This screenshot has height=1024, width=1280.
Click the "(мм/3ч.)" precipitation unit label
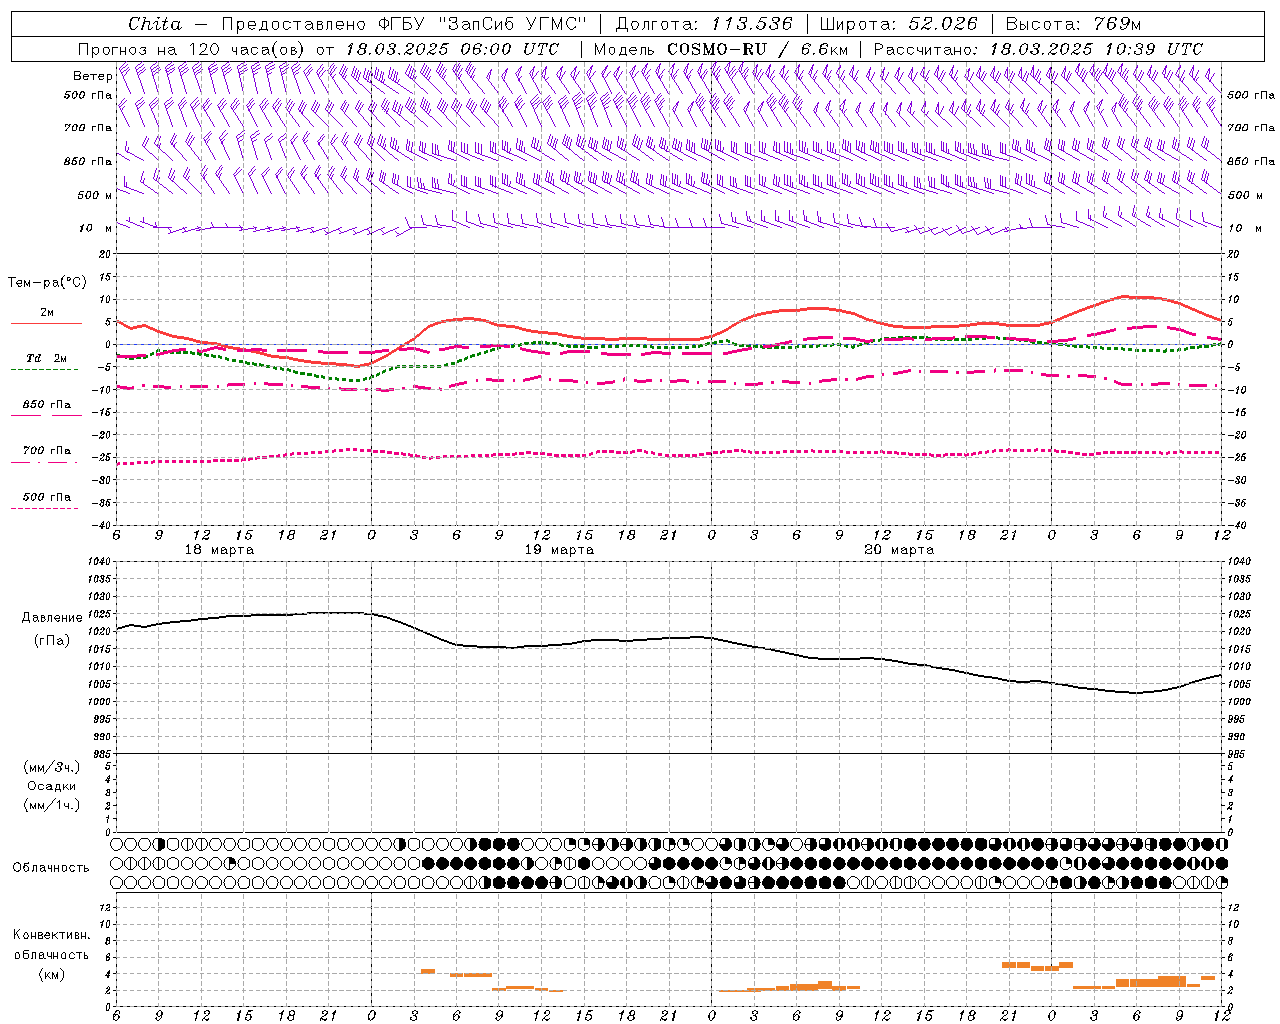[52, 768]
